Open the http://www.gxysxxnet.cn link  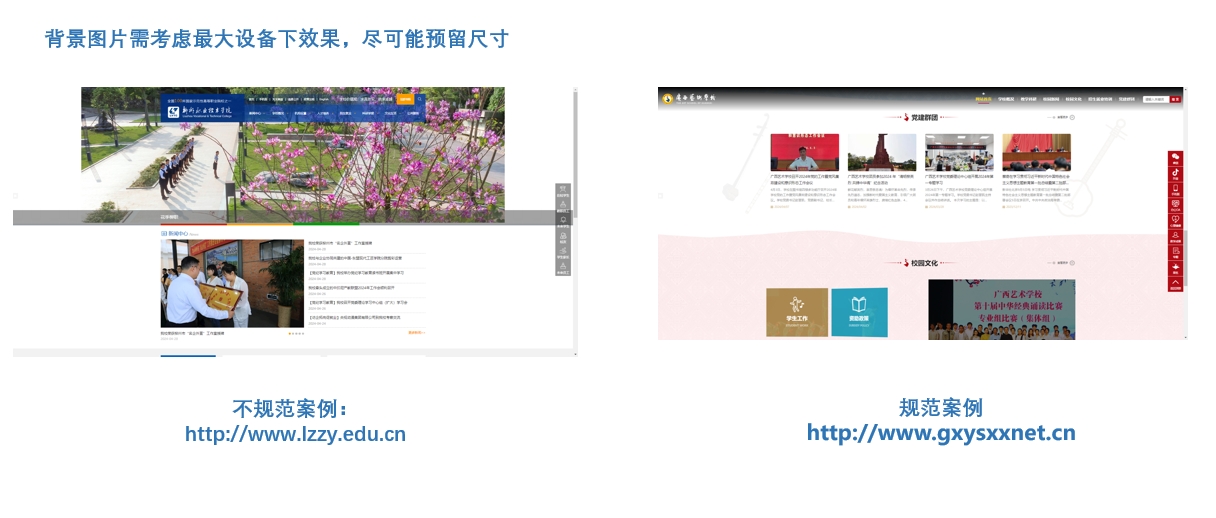tap(941, 433)
